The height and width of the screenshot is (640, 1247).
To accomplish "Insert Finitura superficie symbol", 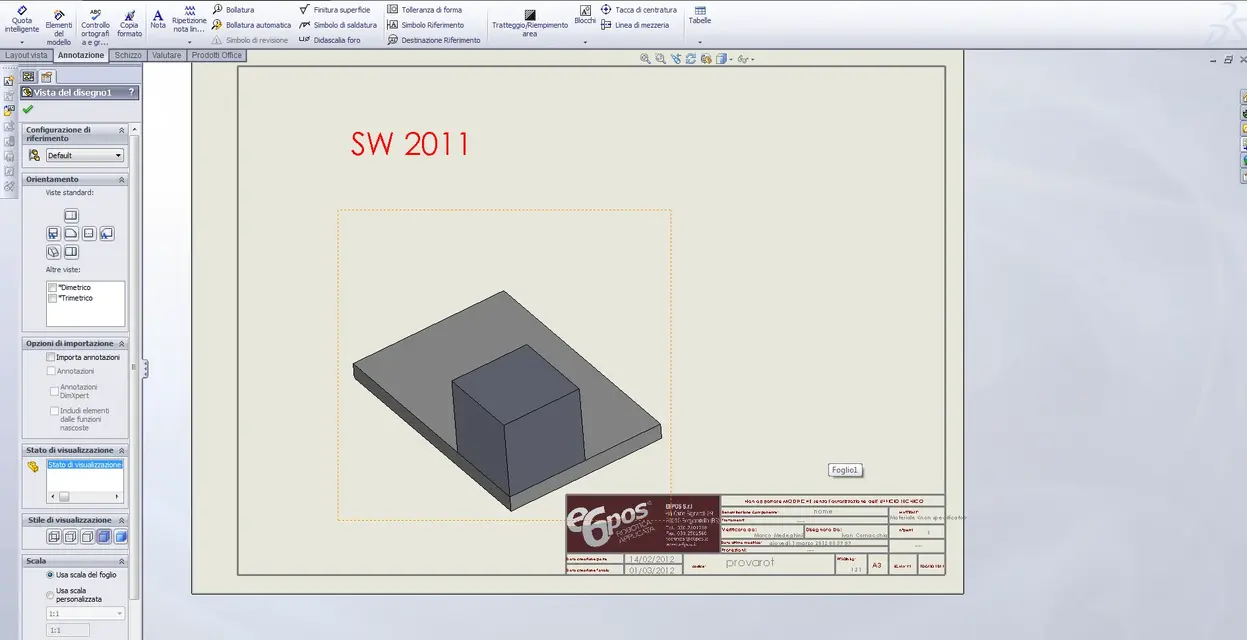I will (x=335, y=10).
